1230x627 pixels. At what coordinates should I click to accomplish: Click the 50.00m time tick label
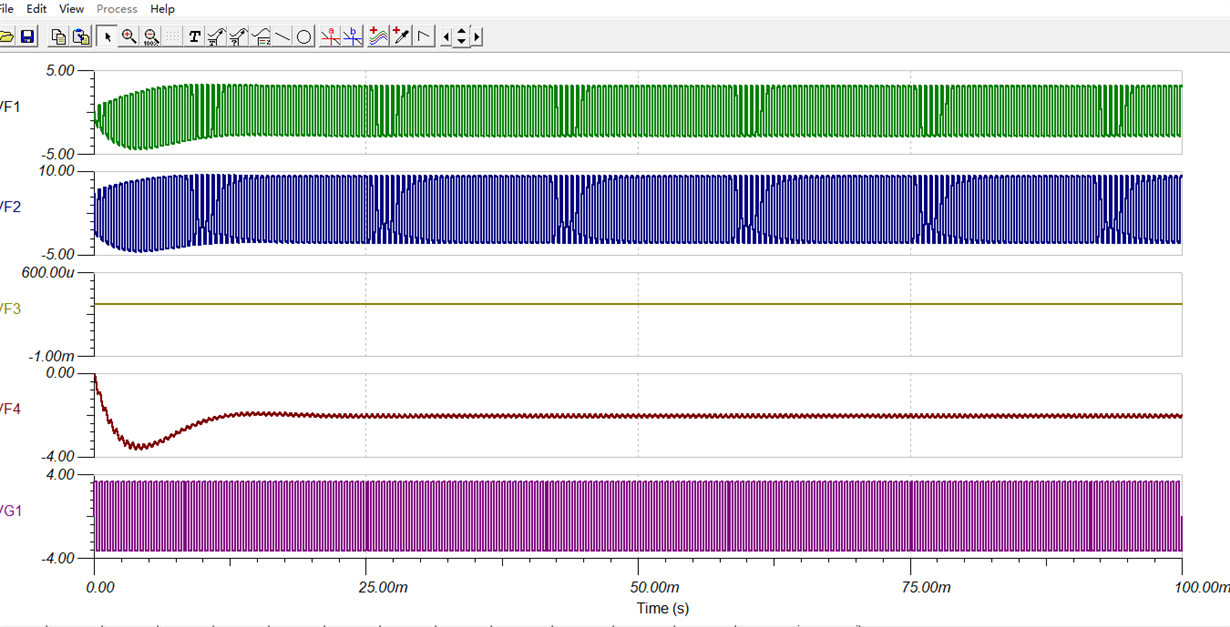(656, 588)
